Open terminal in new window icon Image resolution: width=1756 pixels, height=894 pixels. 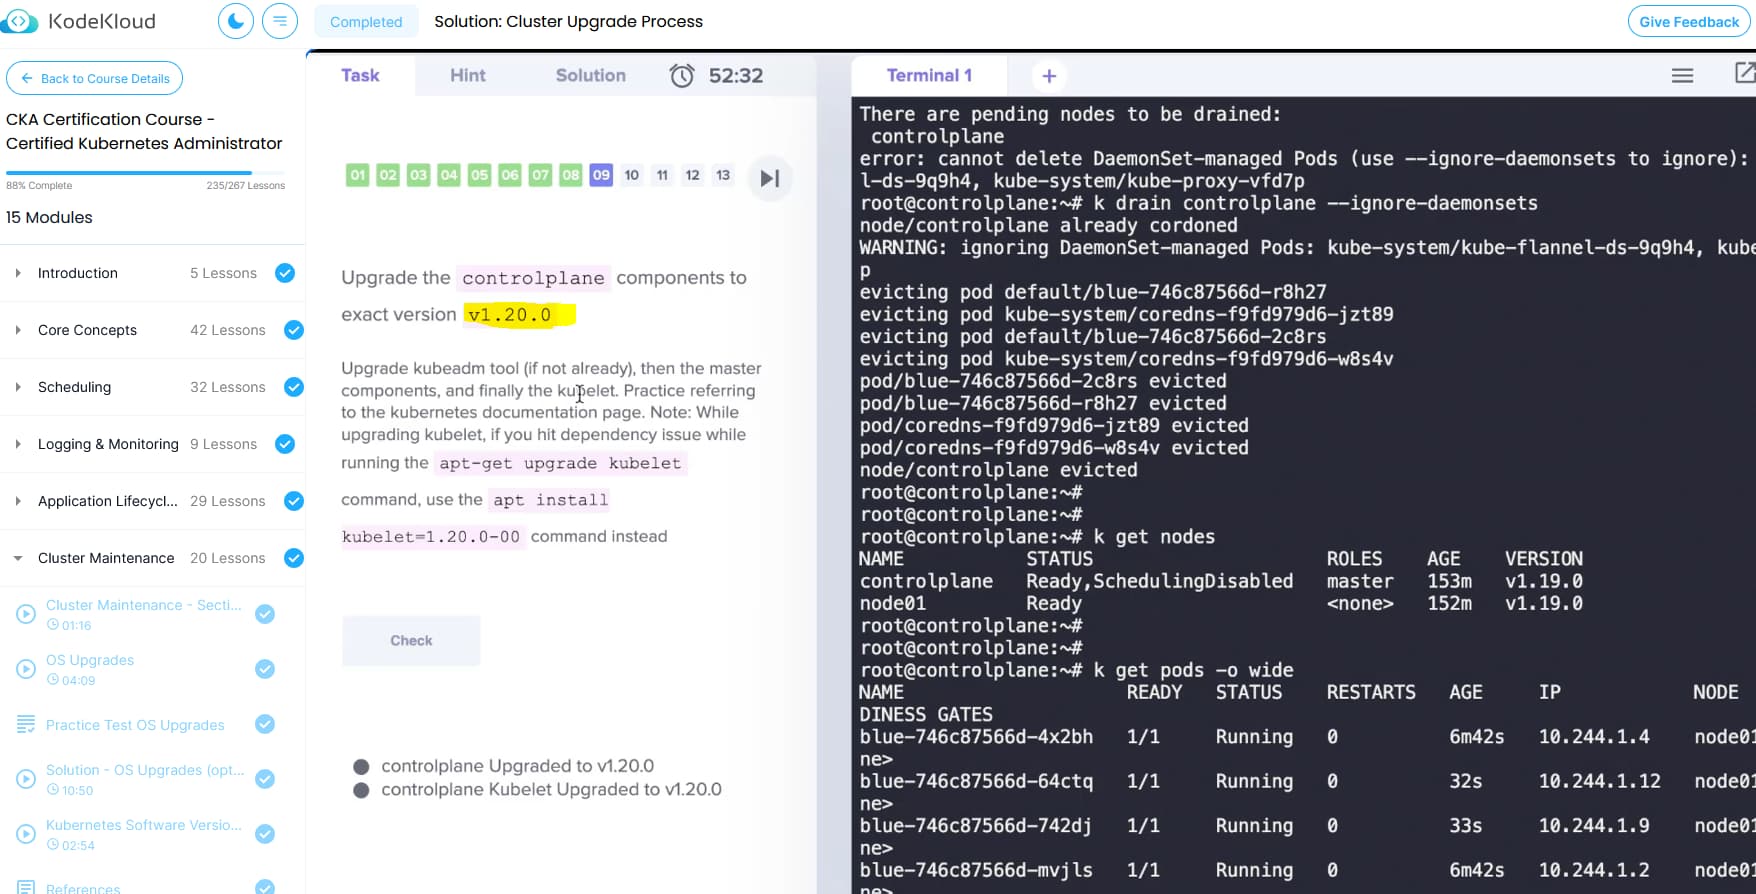click(1745, 72)
